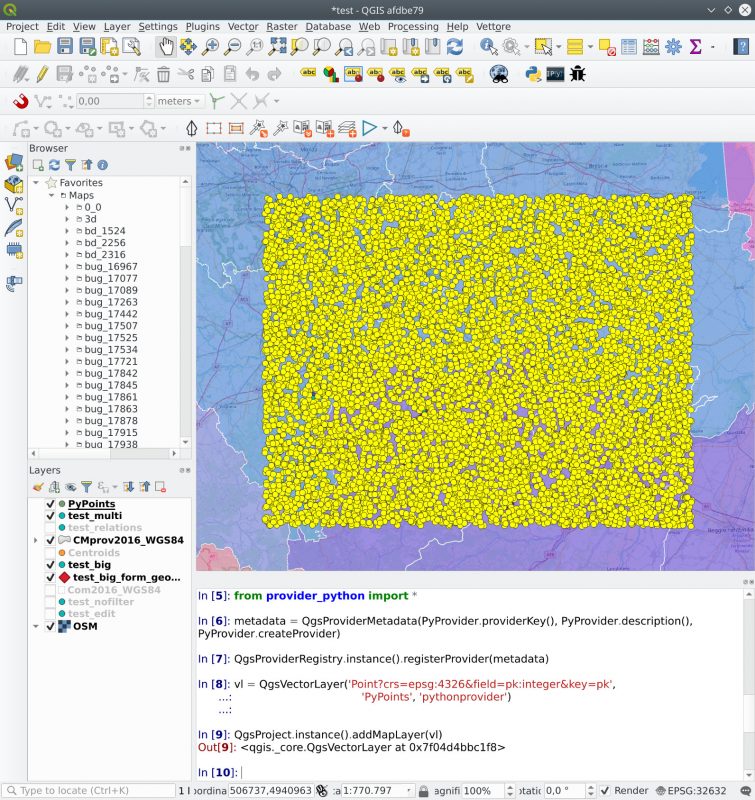Open the Vector menu
755x800 pixels.
pos(243,26)
